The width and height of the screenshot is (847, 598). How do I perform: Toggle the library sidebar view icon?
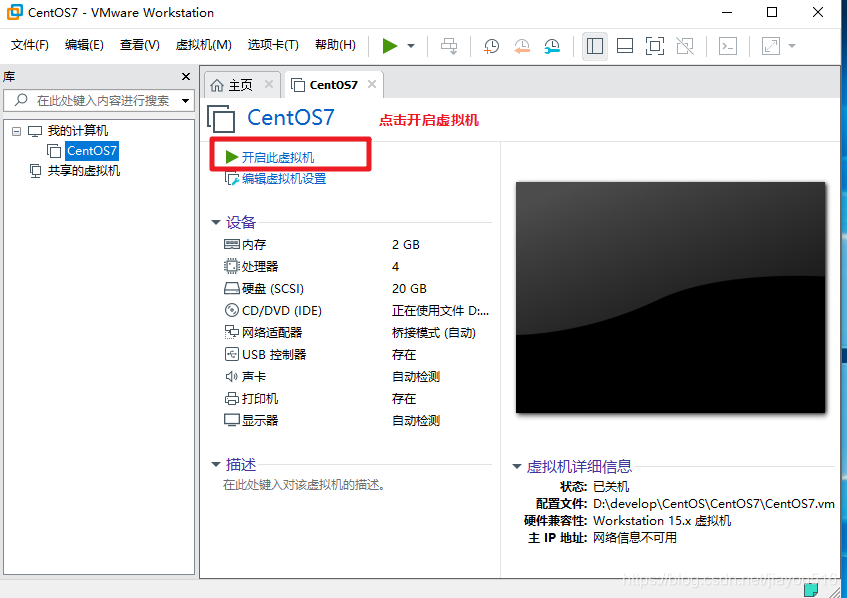[x=595, y=46]
